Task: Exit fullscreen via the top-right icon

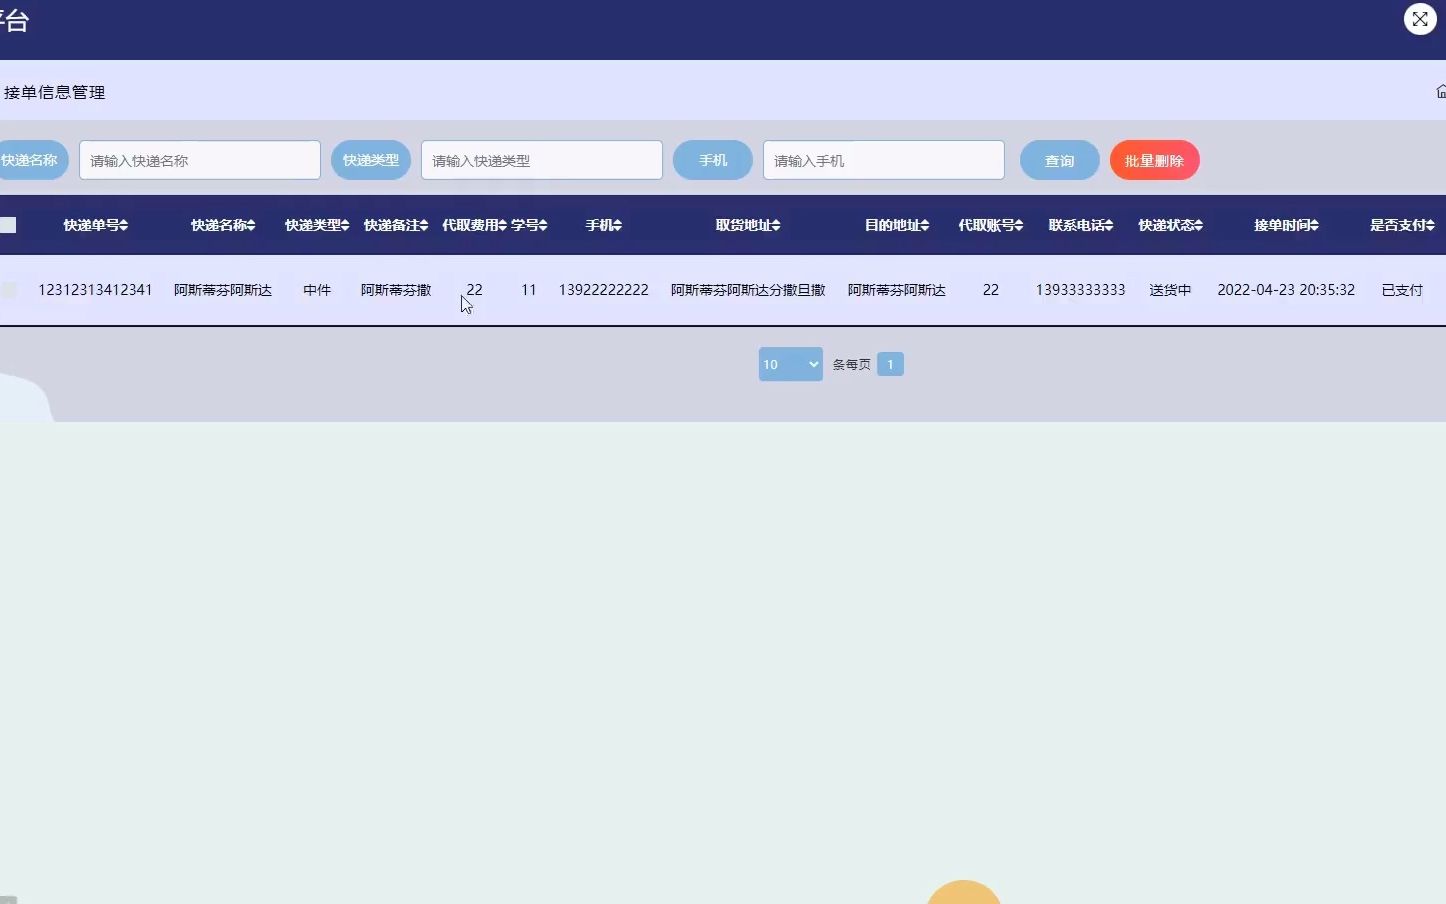Action: (1420, 19)
